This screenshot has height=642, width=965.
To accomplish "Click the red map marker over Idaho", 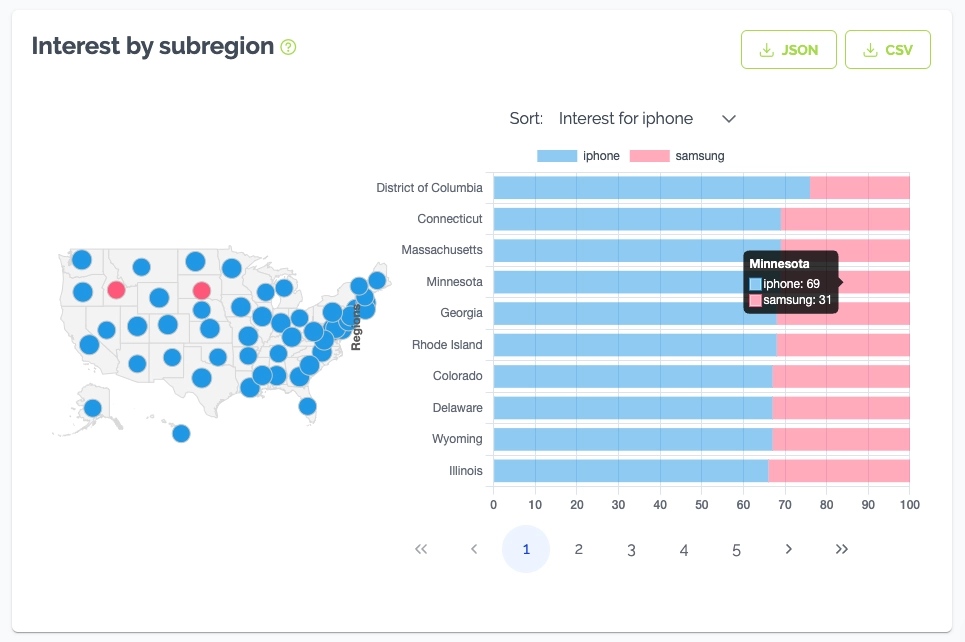I will click(116, 290).
